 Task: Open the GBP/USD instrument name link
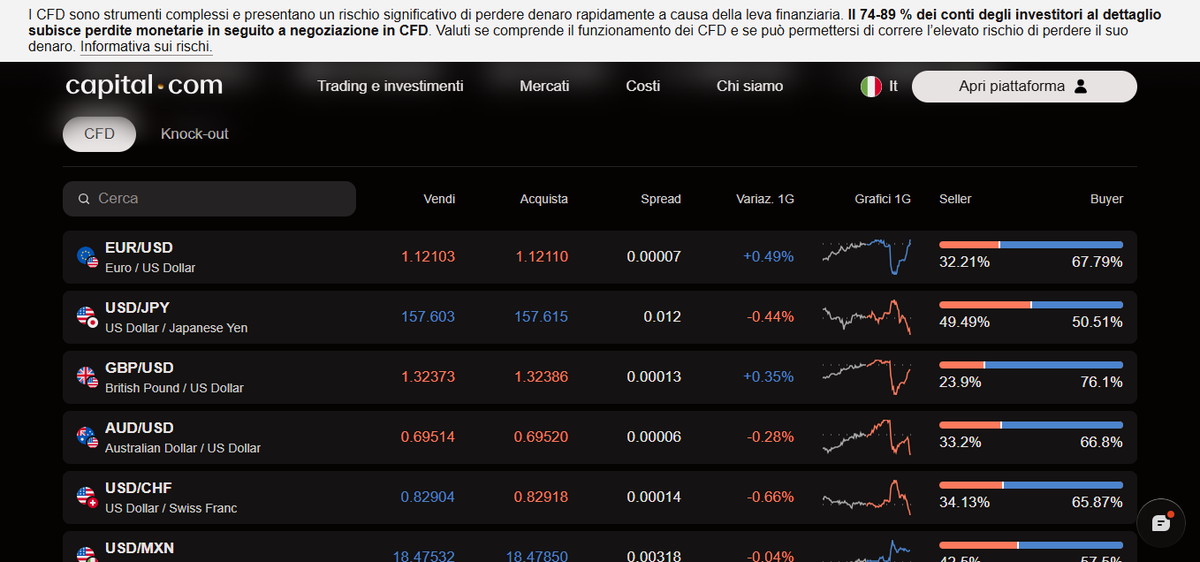(x=139, y=367)
